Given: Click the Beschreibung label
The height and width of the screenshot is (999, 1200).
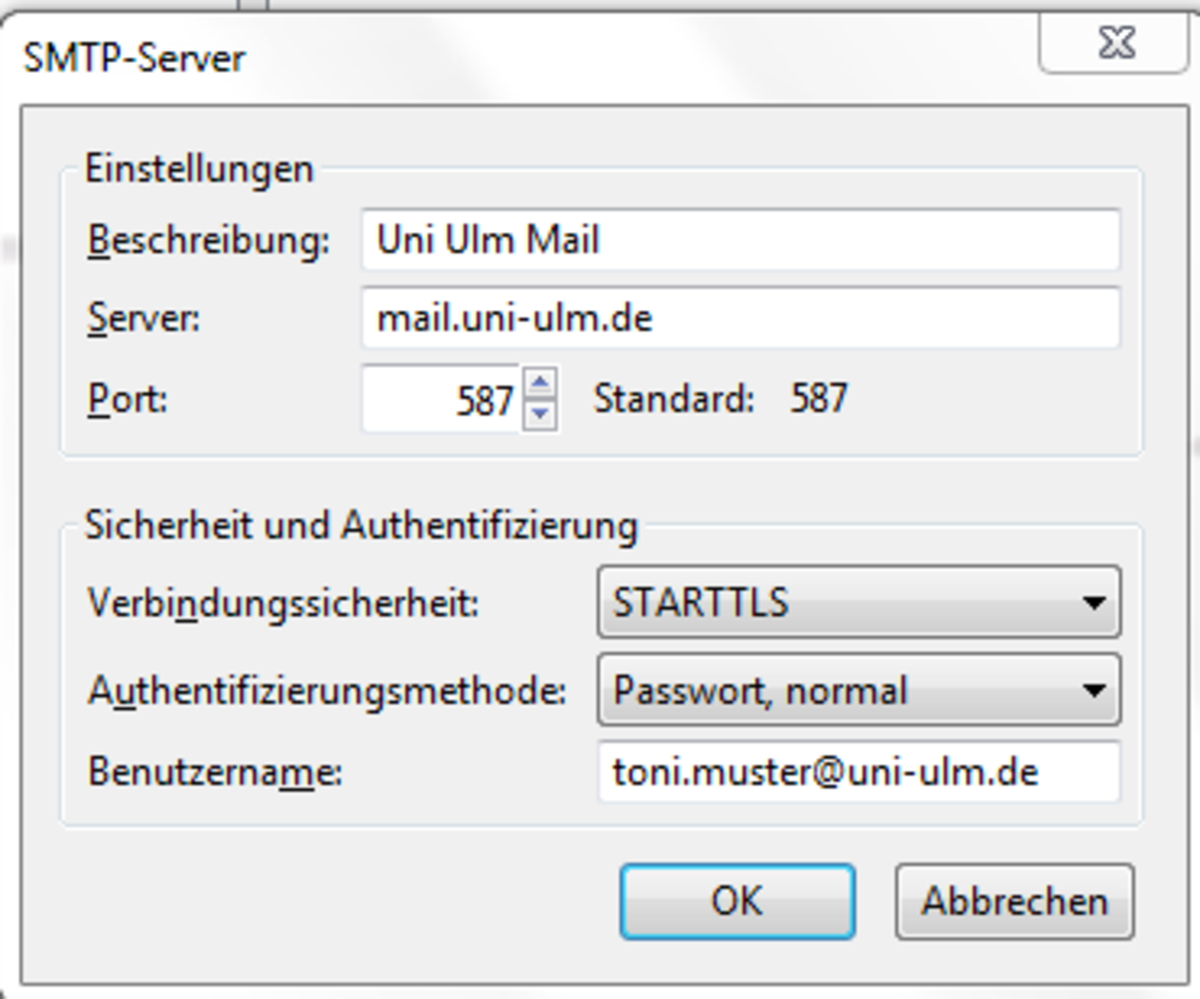Looking at the screenshot, I should (208, 241).
